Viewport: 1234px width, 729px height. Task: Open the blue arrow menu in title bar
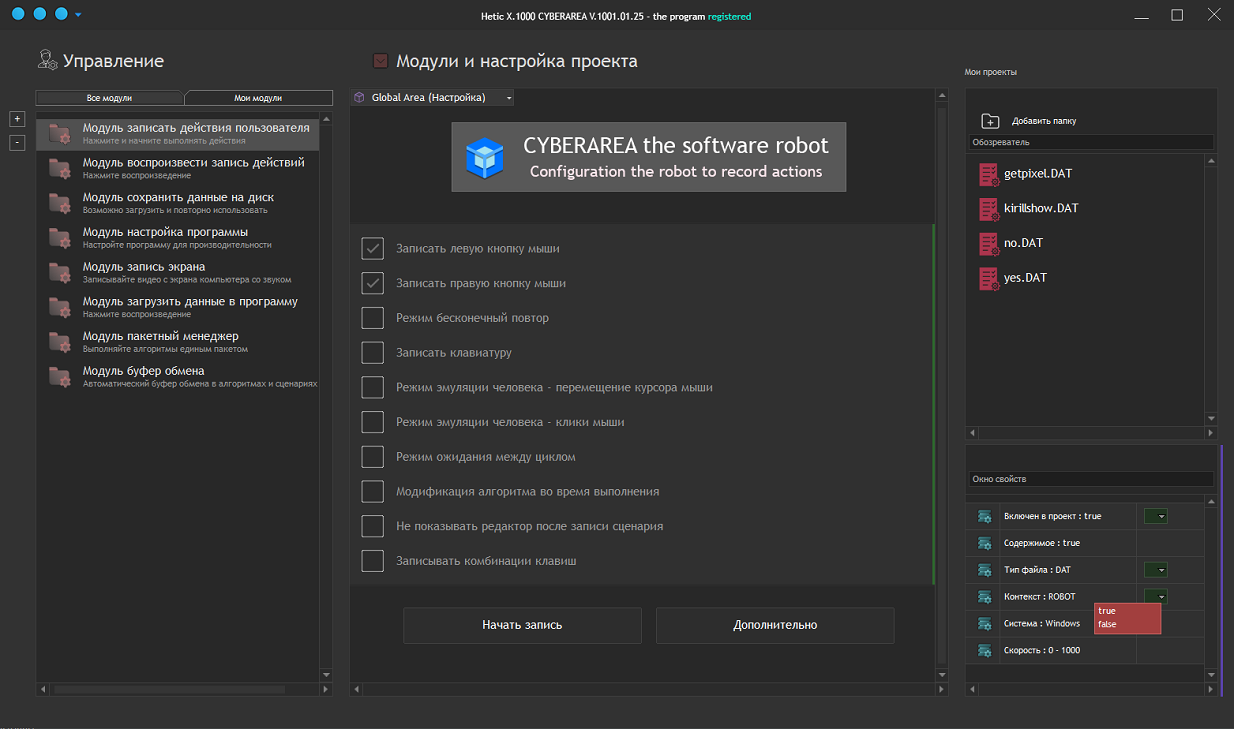[x=78, y=15]
